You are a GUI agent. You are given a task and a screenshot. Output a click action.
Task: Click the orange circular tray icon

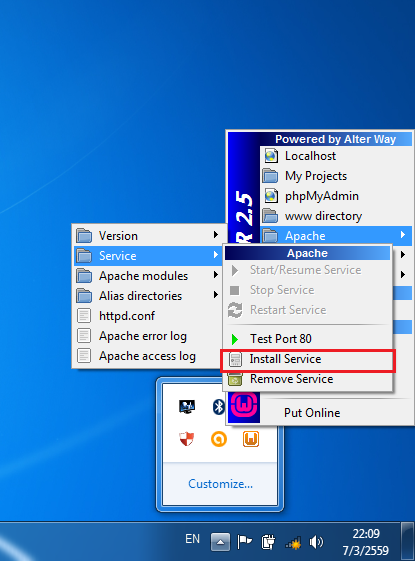[x=219, y=439]
